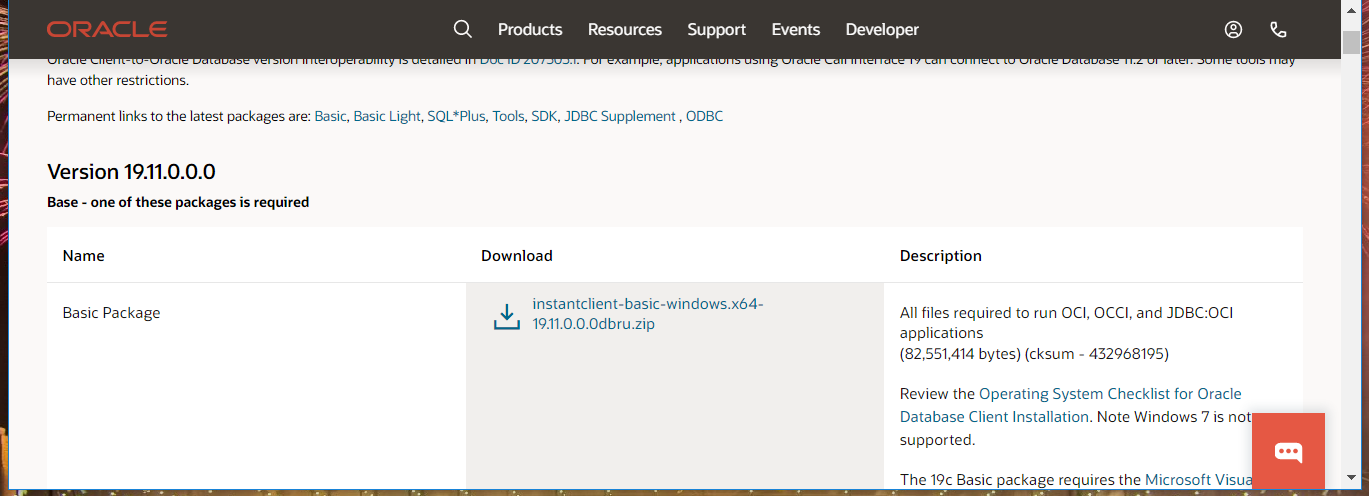Click the page vertical scrollbar thumb
Image resolution: width=1369 pixels, height=496 pixels.
[1351, 42]
